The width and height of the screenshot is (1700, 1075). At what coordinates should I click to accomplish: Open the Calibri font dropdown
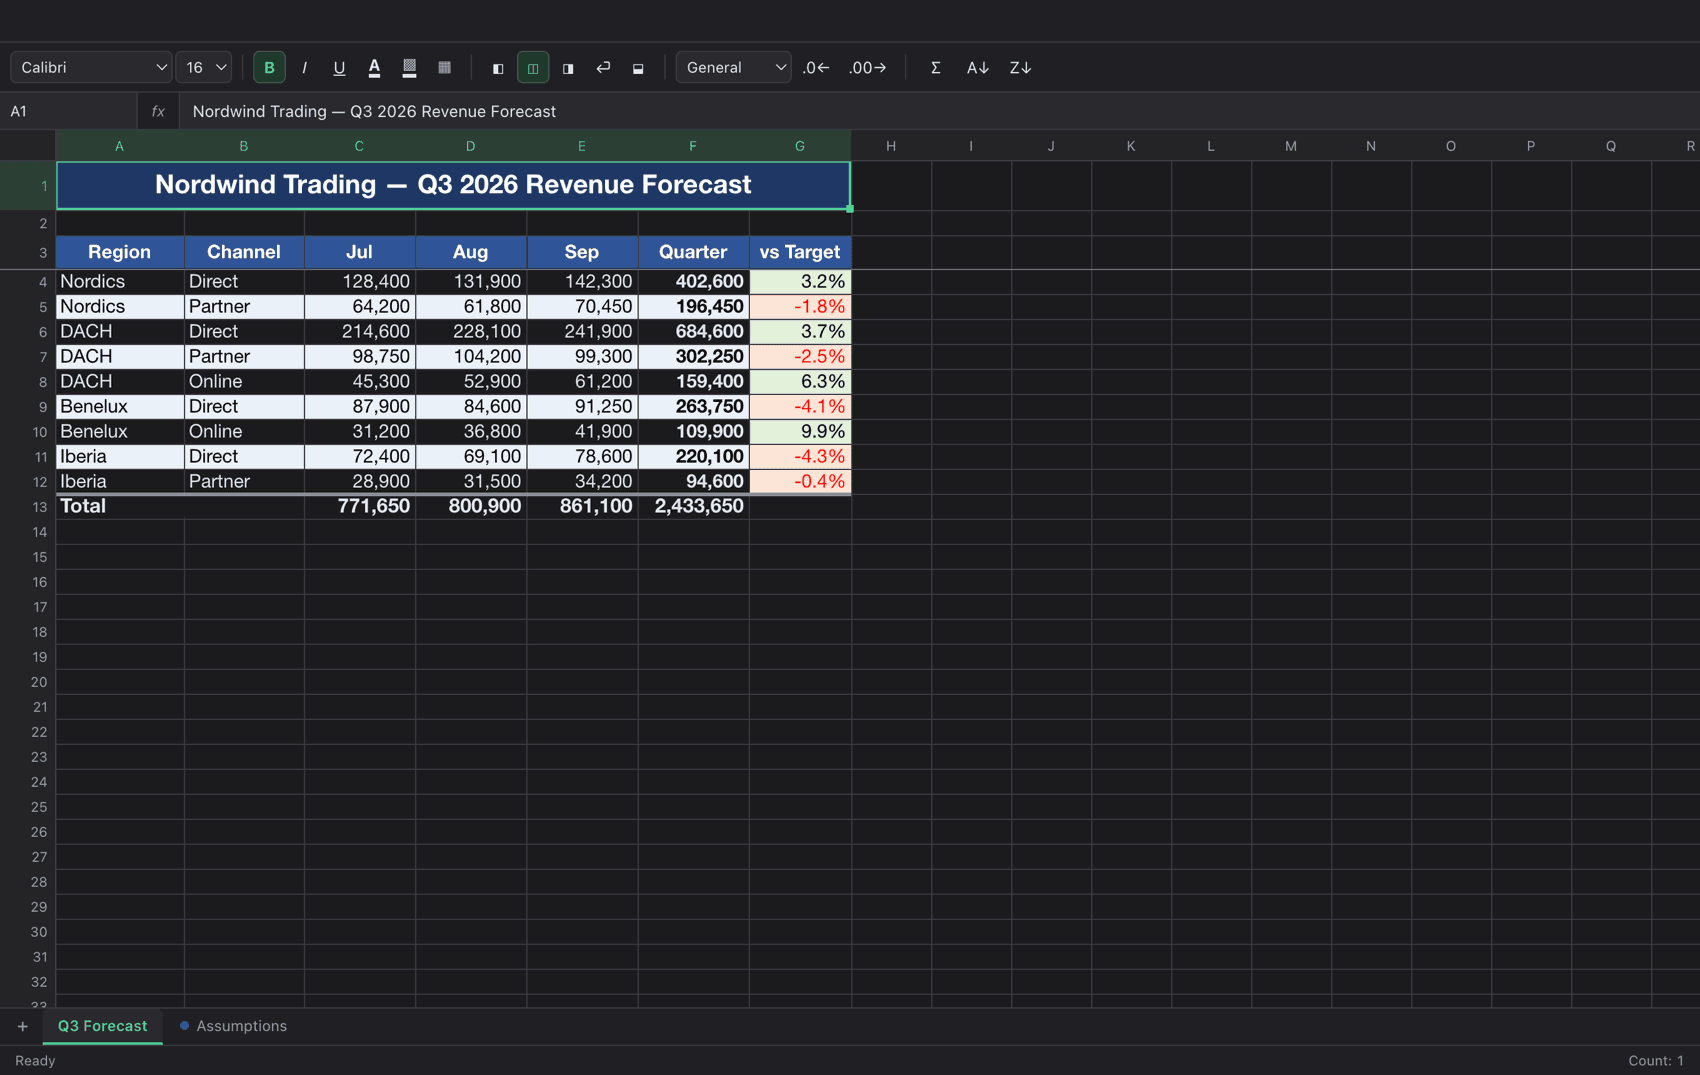click(x=91, y=67)
